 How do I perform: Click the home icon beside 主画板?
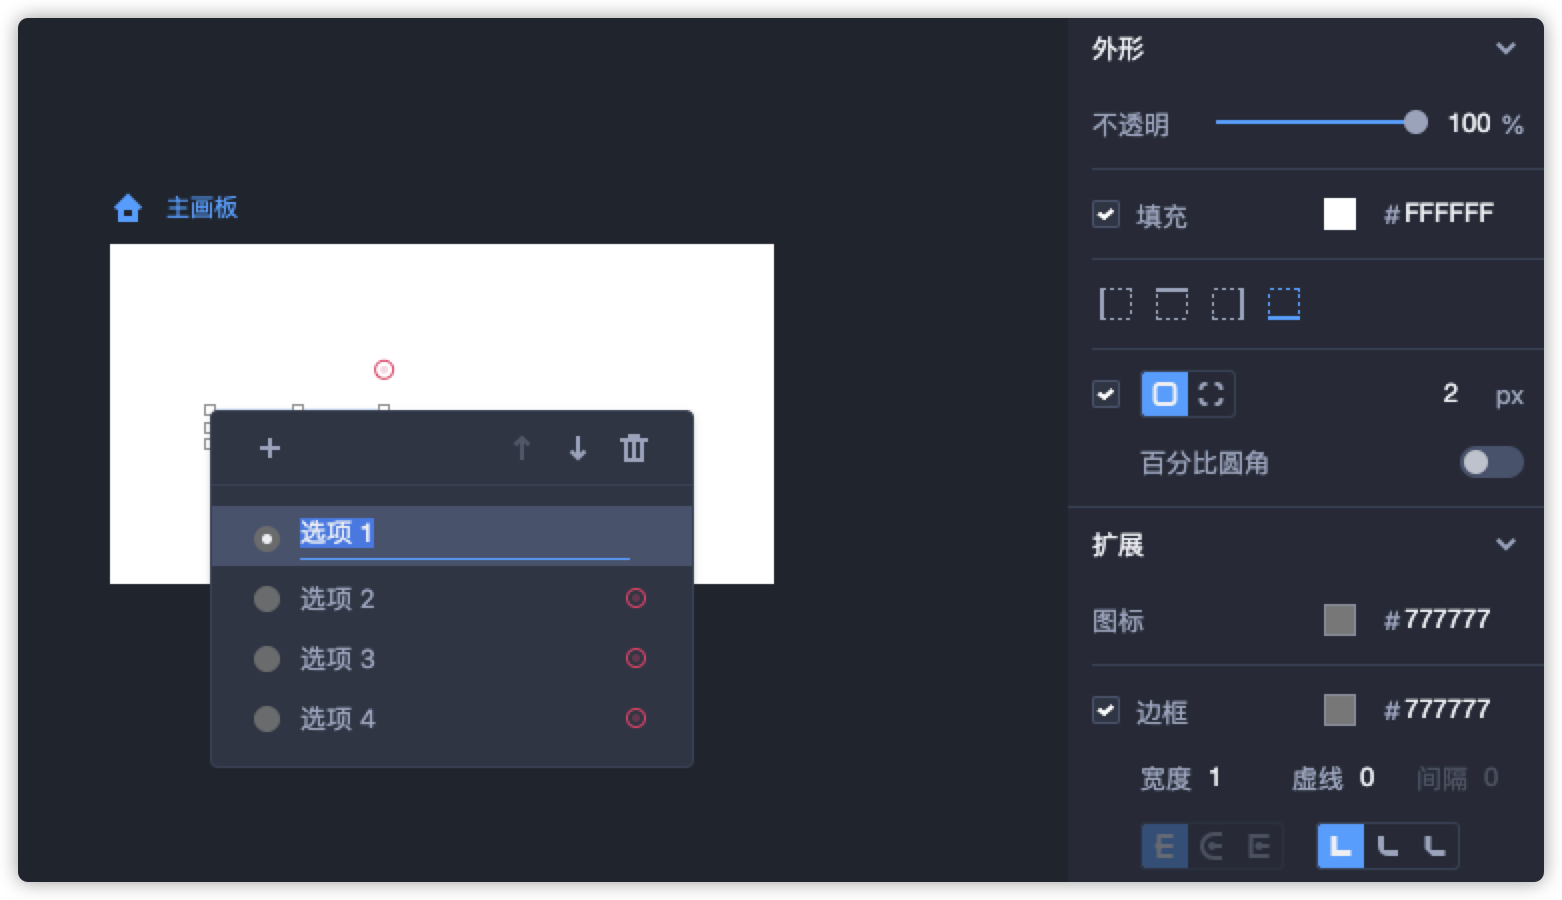(128, 208)
